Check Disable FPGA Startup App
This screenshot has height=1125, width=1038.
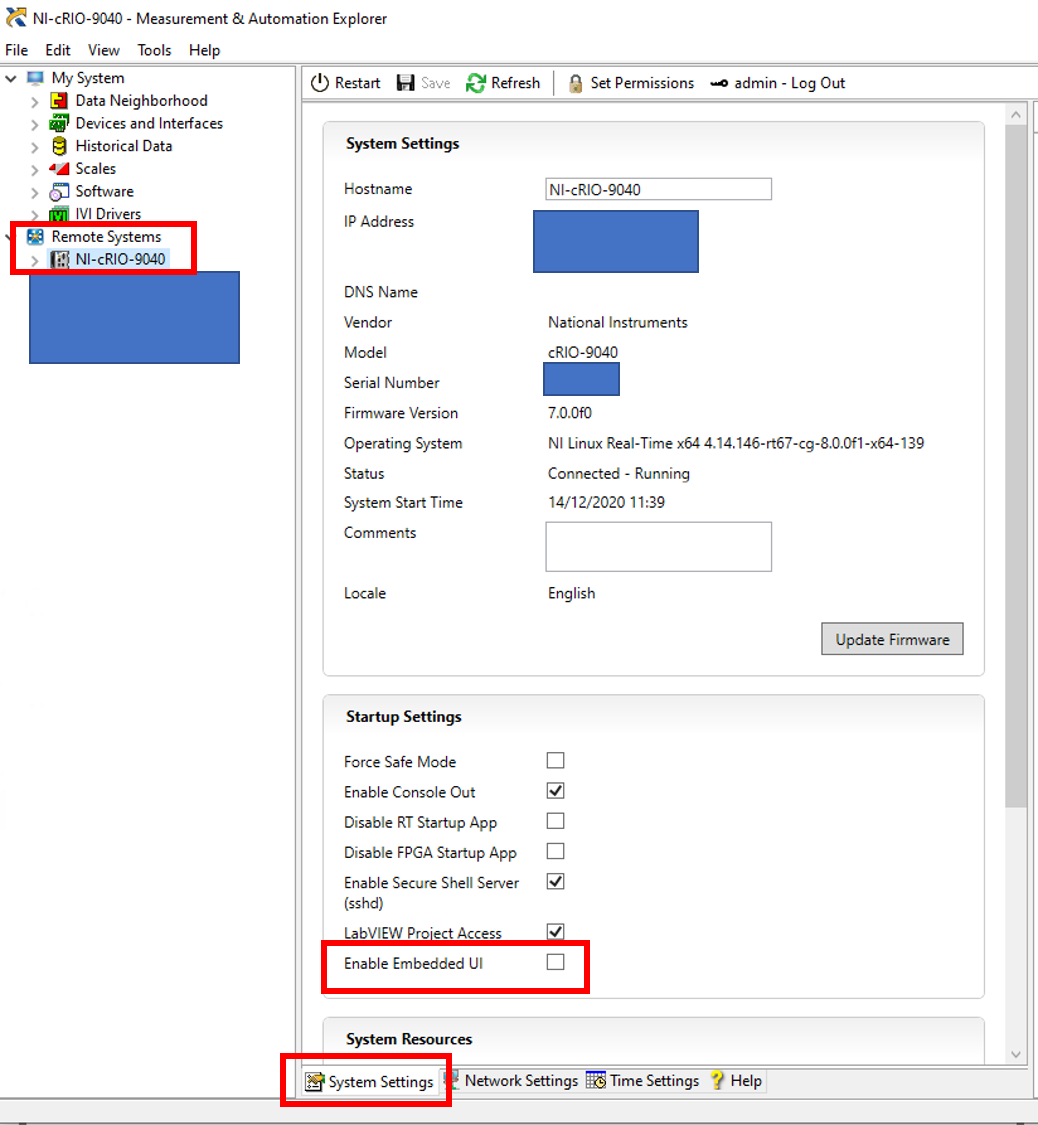pyautogui.click(x=555, y=851)
